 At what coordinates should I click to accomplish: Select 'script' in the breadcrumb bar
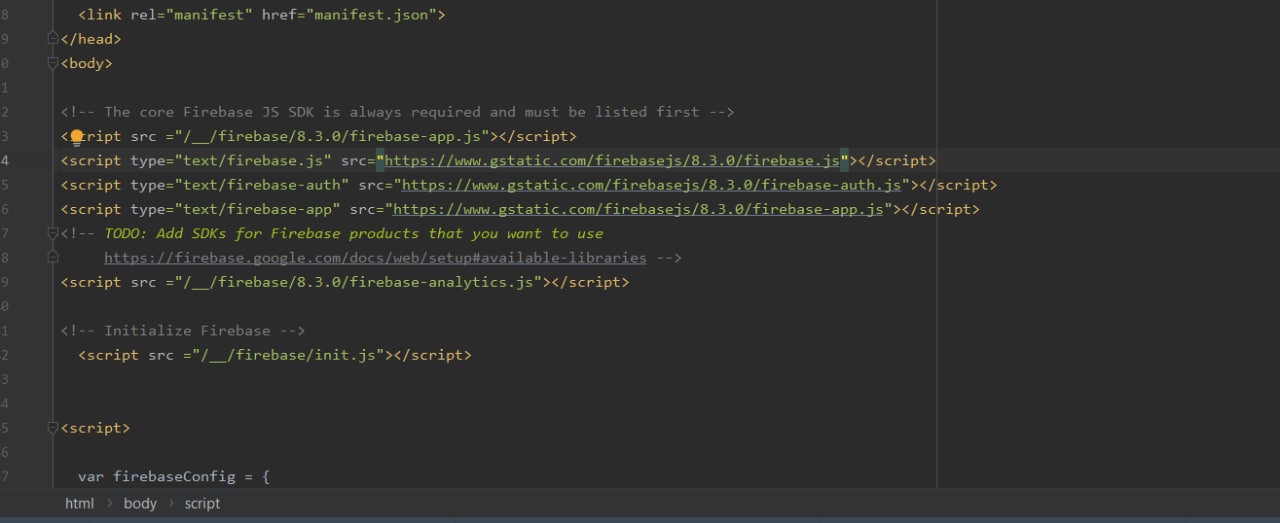[202, 503]
